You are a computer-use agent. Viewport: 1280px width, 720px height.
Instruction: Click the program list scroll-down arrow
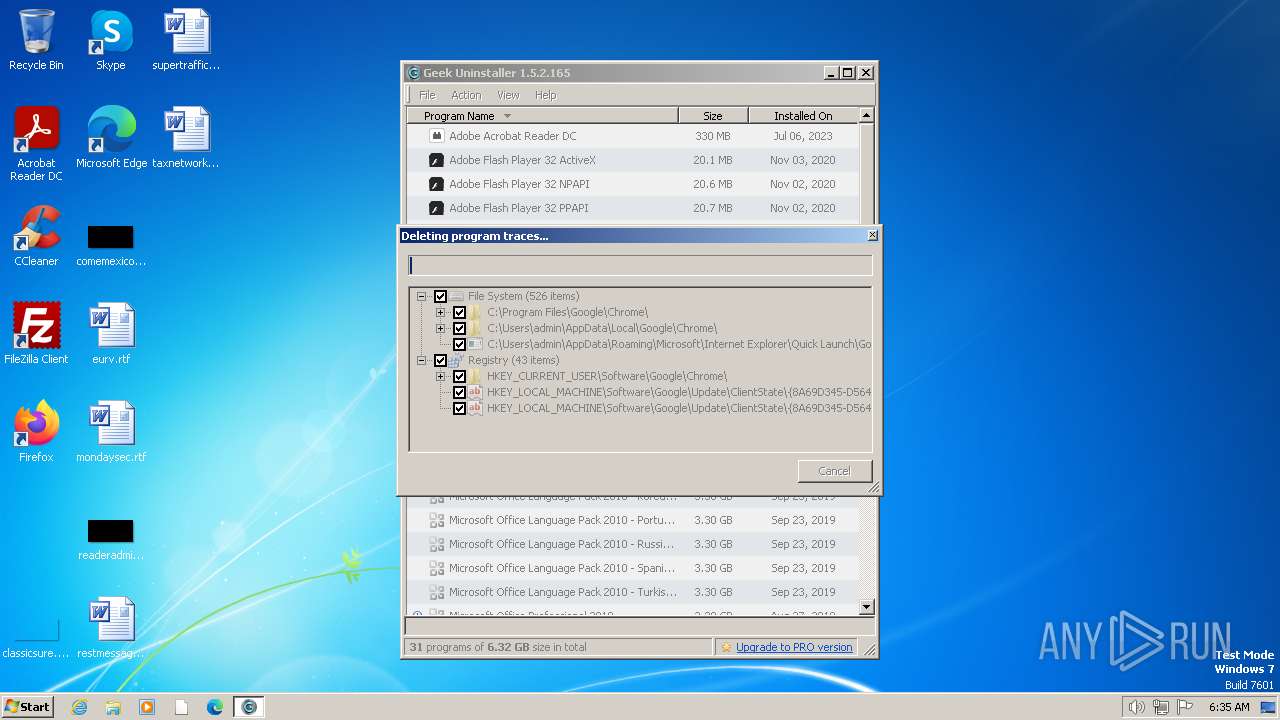866,607
